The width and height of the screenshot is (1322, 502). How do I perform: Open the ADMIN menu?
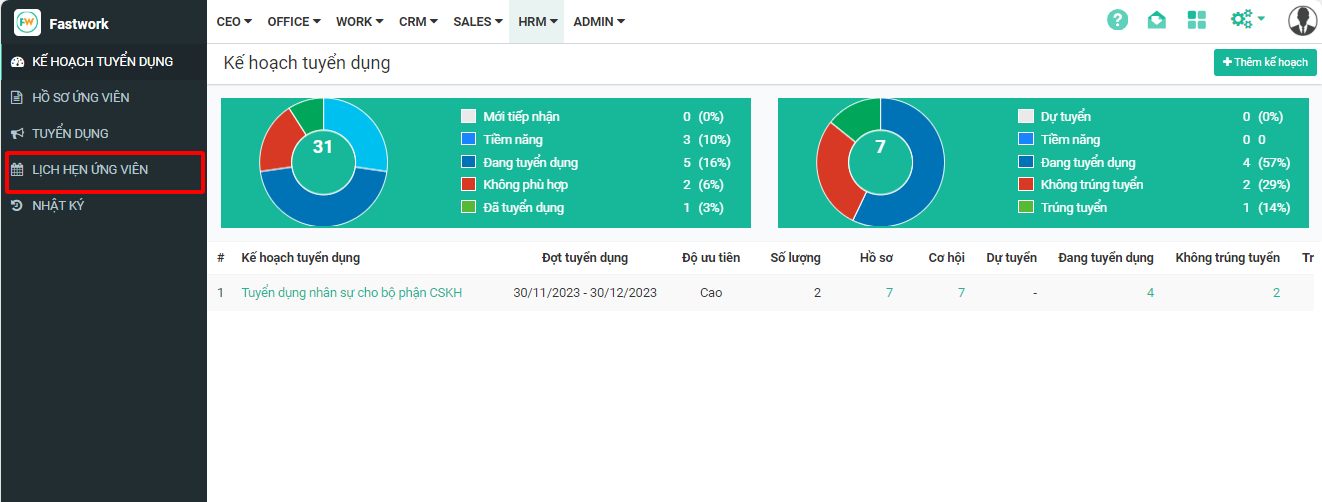(599, 22)
